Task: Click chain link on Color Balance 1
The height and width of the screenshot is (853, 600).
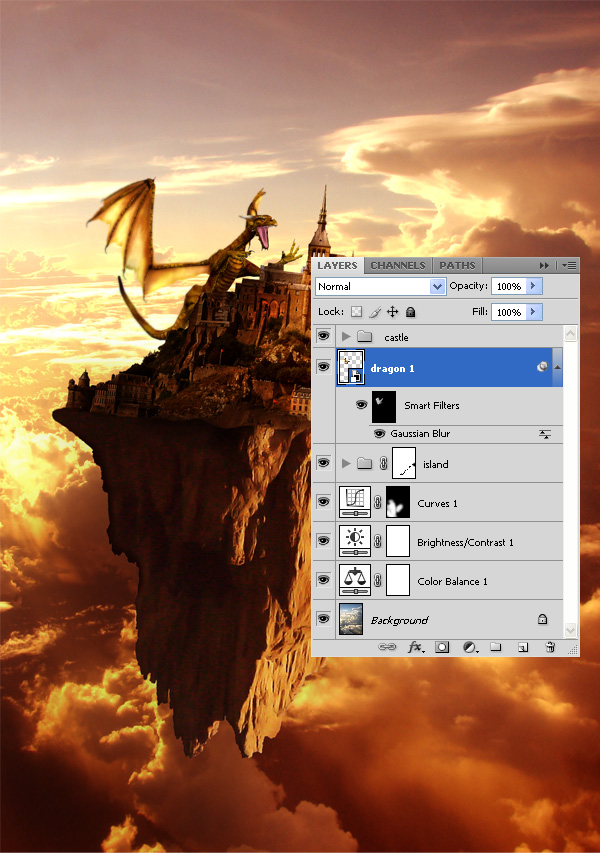Action: point(378,580)
